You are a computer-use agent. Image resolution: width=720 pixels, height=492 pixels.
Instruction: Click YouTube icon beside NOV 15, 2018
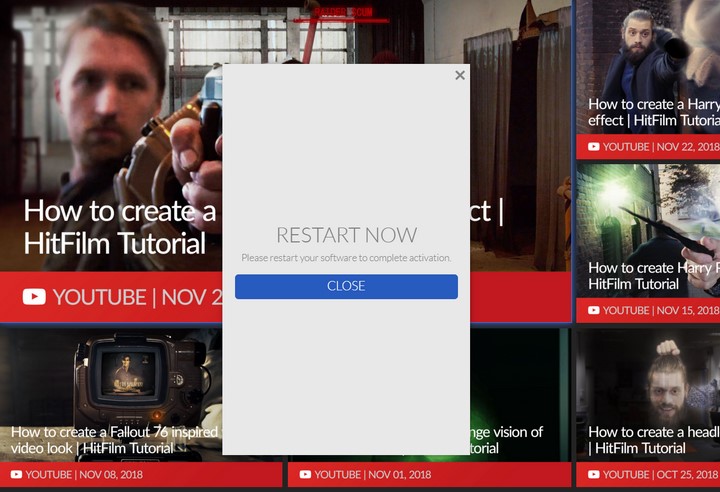[x=594, y=310]
